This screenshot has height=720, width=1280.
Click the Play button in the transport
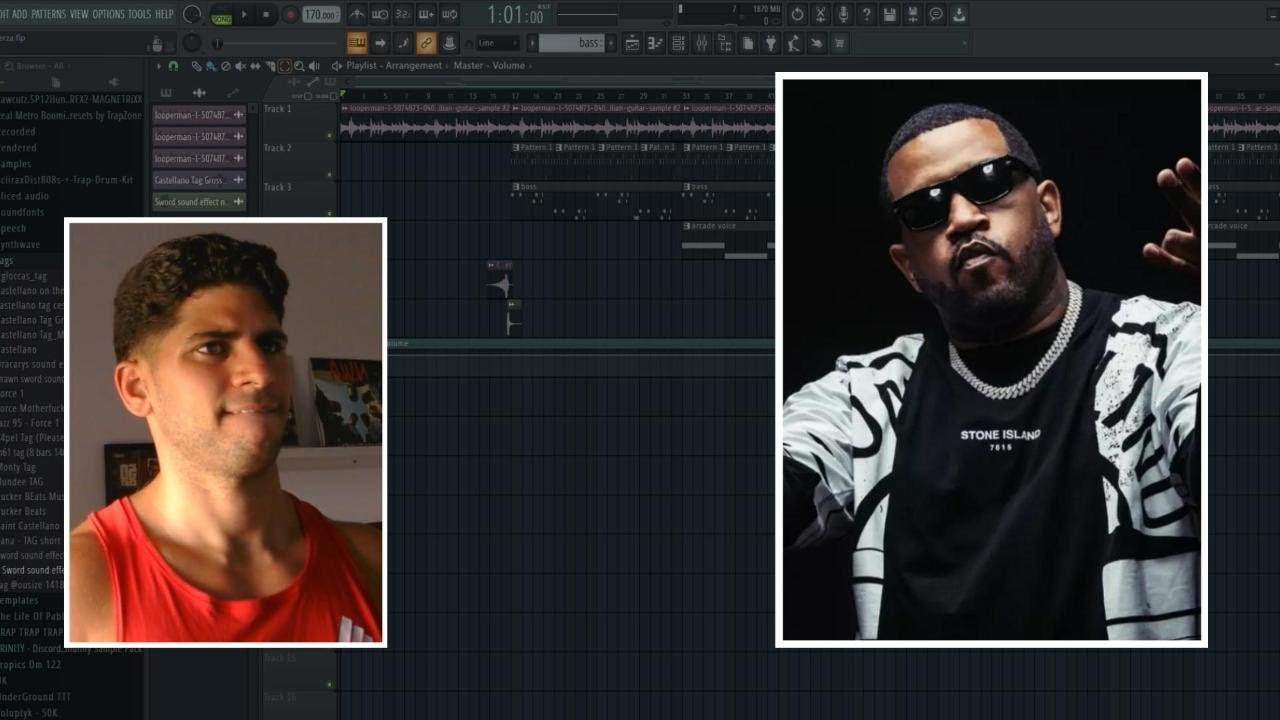pyautogui.click(x=244, y=15)
